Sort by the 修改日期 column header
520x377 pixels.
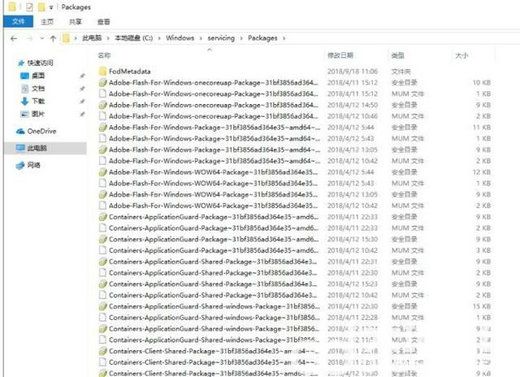coord(340,55)
